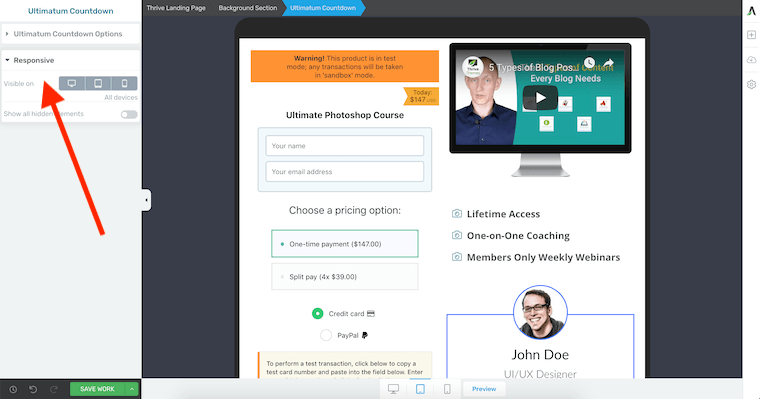This screenshot has height=399, width=760.
Task: Click the redo arrow icon
Action: [54, 389]
